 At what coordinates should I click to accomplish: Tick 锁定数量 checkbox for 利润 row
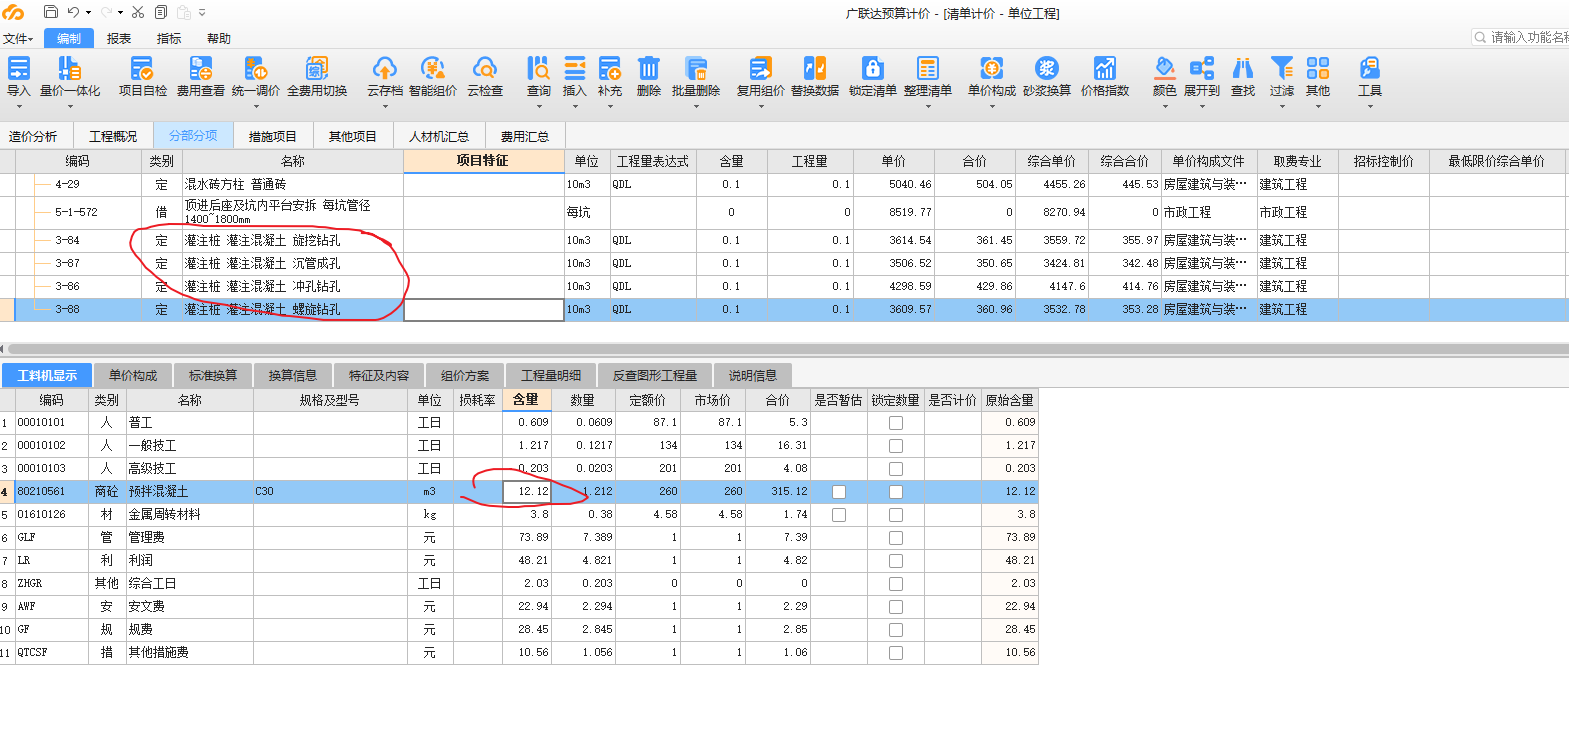[x=896, y=561]
